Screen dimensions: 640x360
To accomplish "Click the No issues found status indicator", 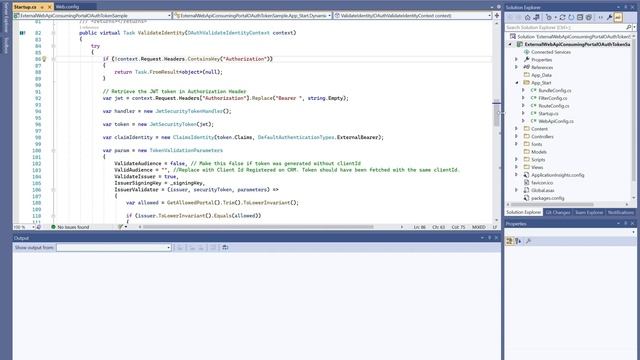I will (70, 227).
